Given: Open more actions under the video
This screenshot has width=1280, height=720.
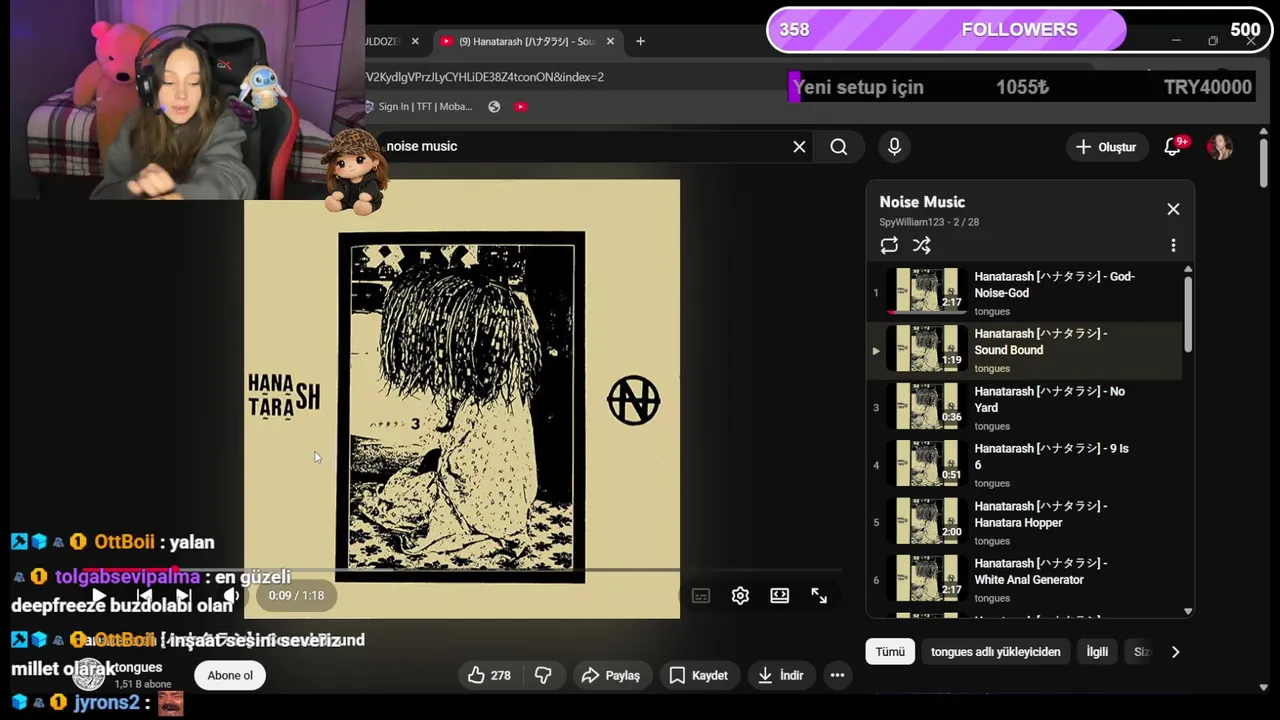Looking at the screenshot, I should click(x=837, y=675).
